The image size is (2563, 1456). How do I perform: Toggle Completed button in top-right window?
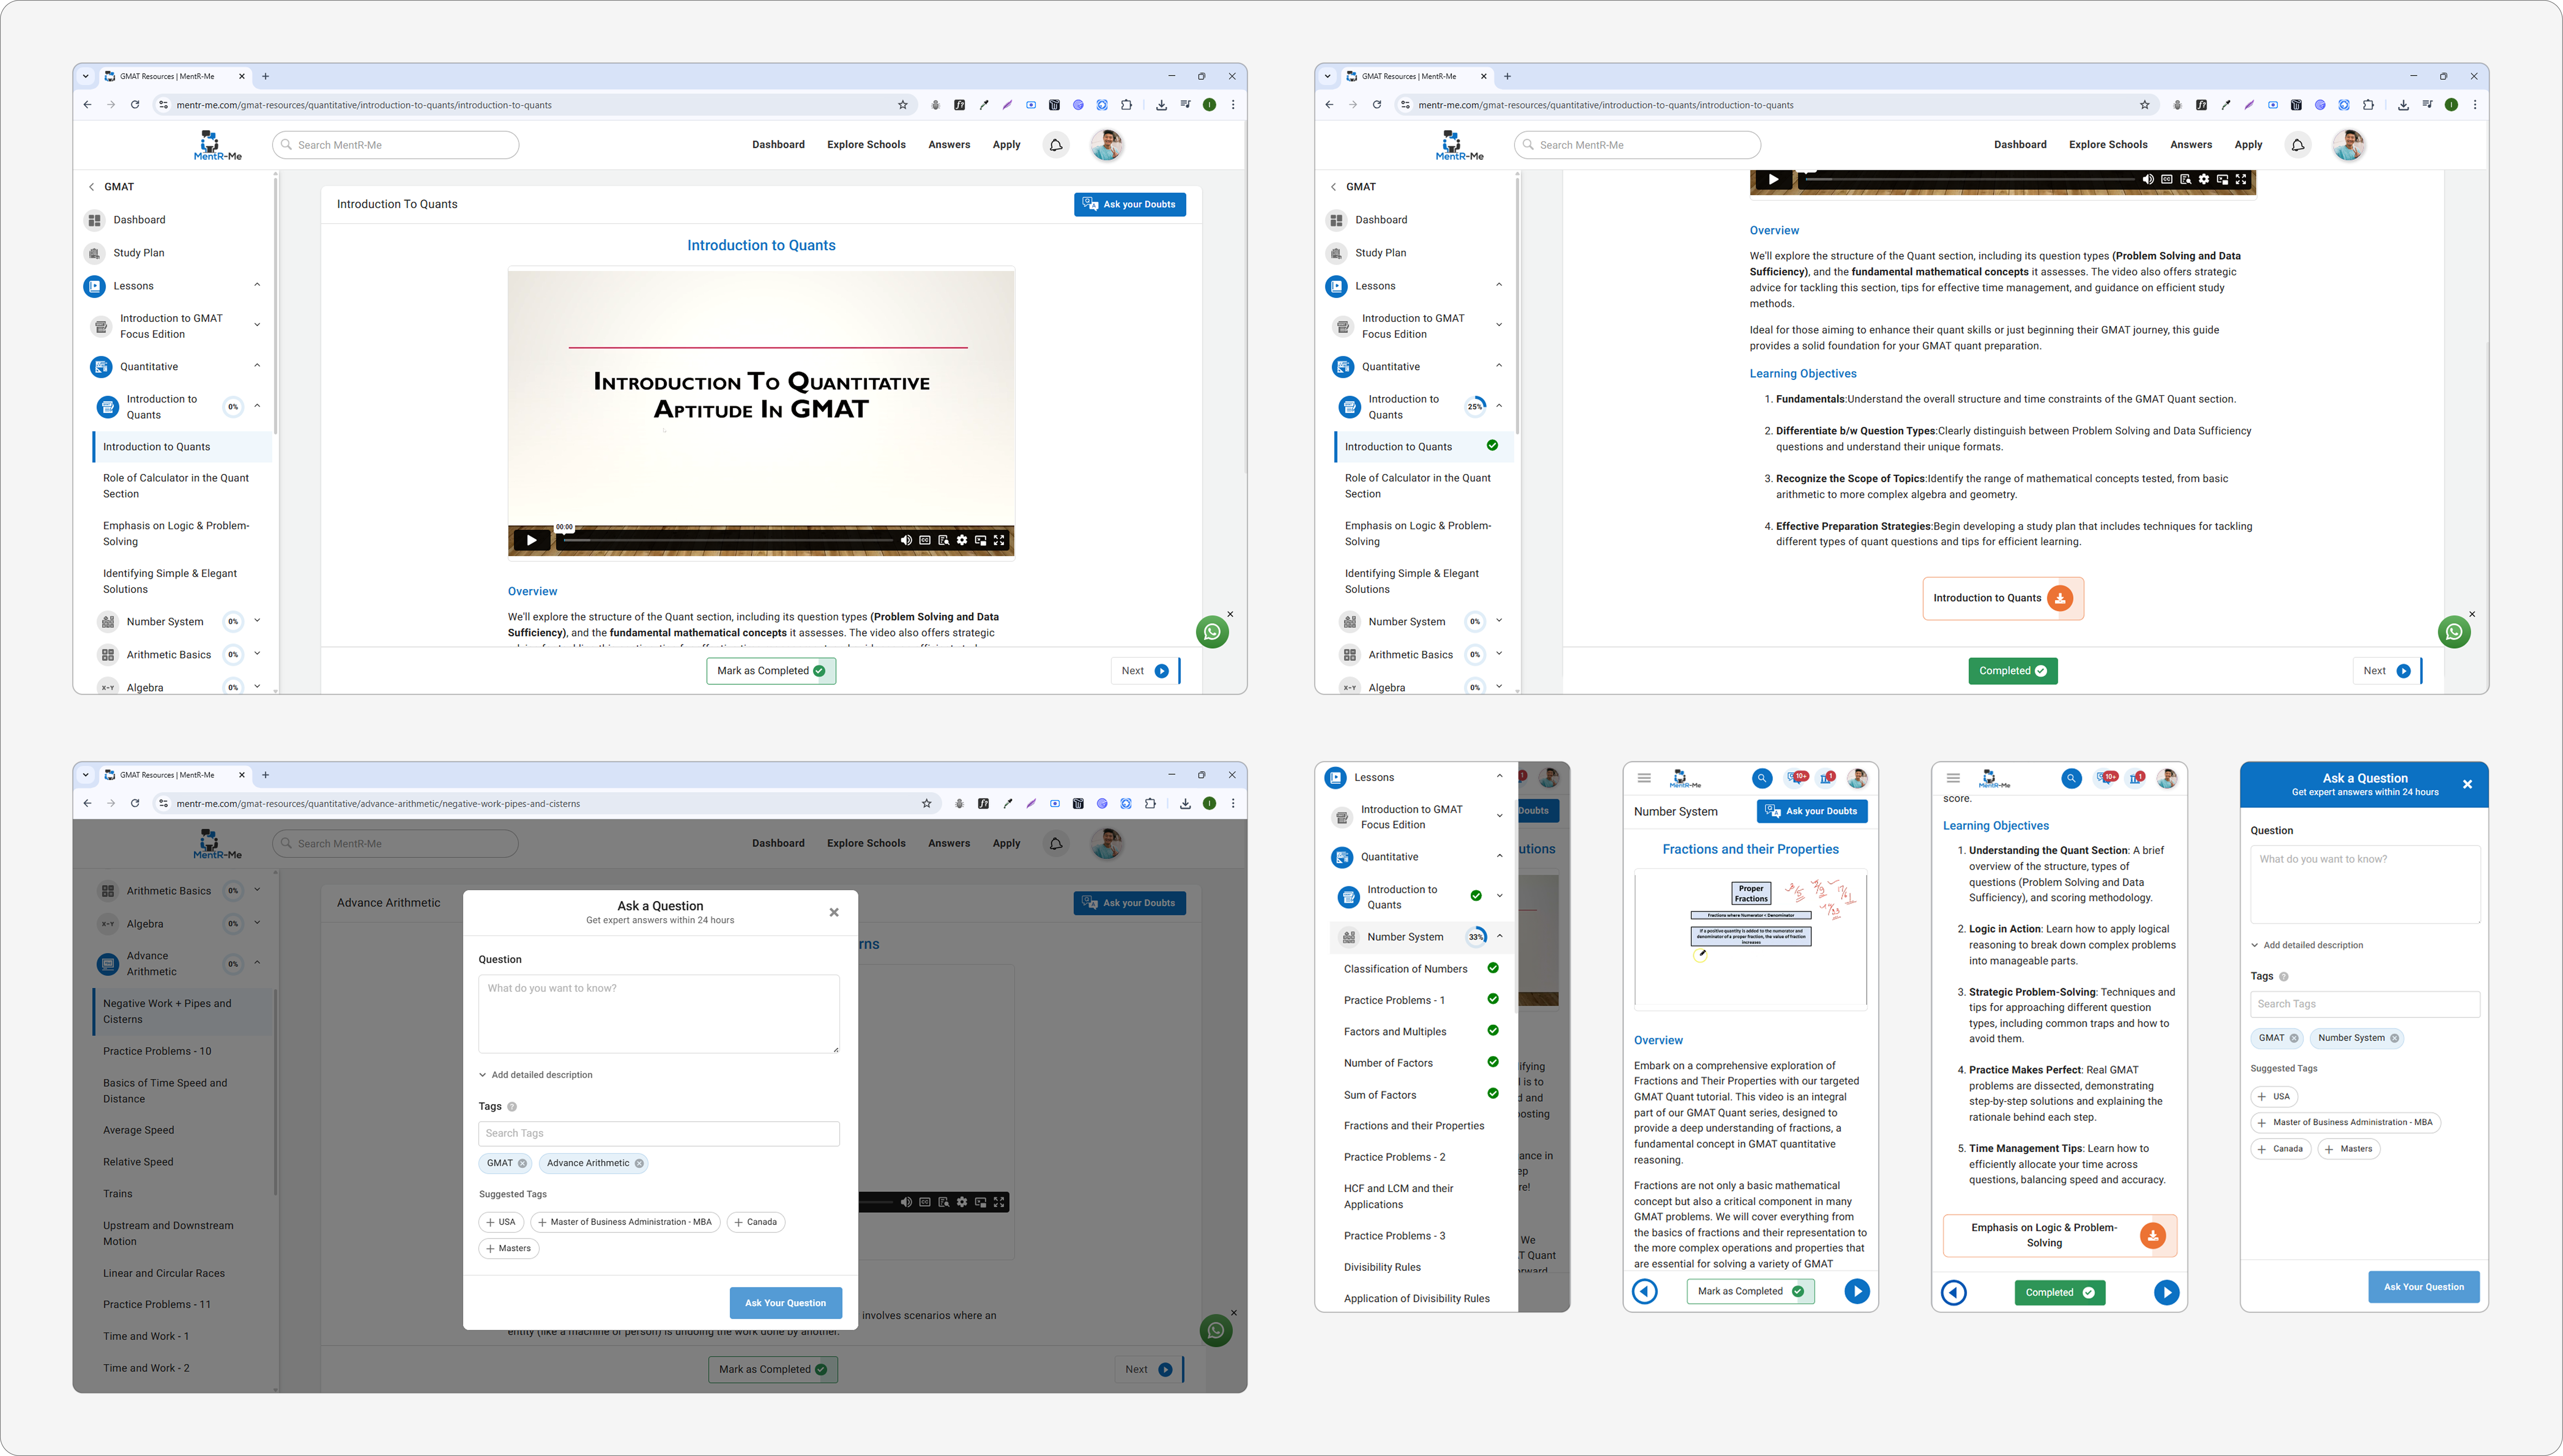click(x=2013, y=671)
